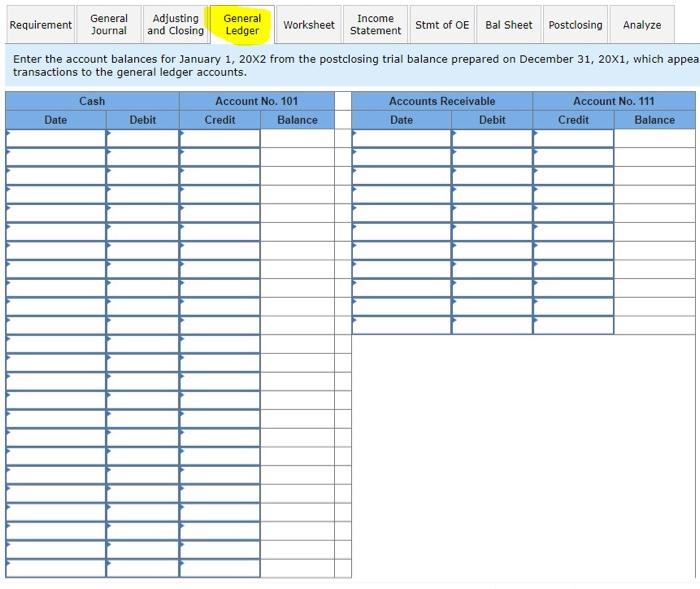Click Debit column header in Accounts Receivable ledger
This screenshot has width=700, height=589.
(492, 120)
